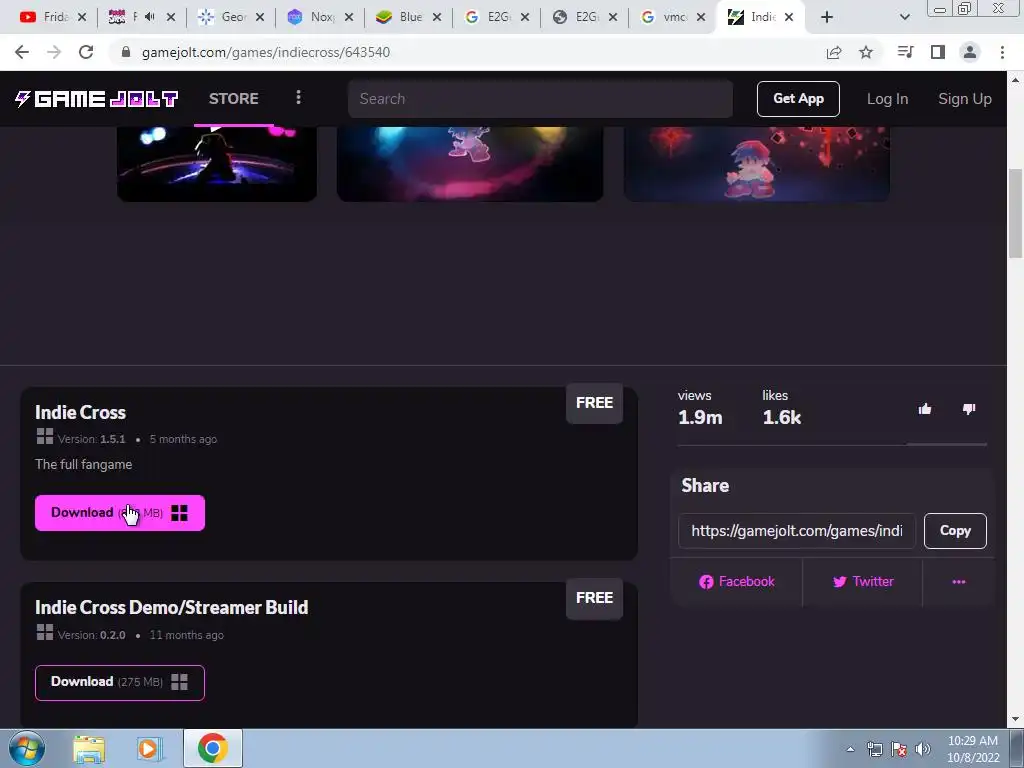Go forward in browser history

[54, 52]
